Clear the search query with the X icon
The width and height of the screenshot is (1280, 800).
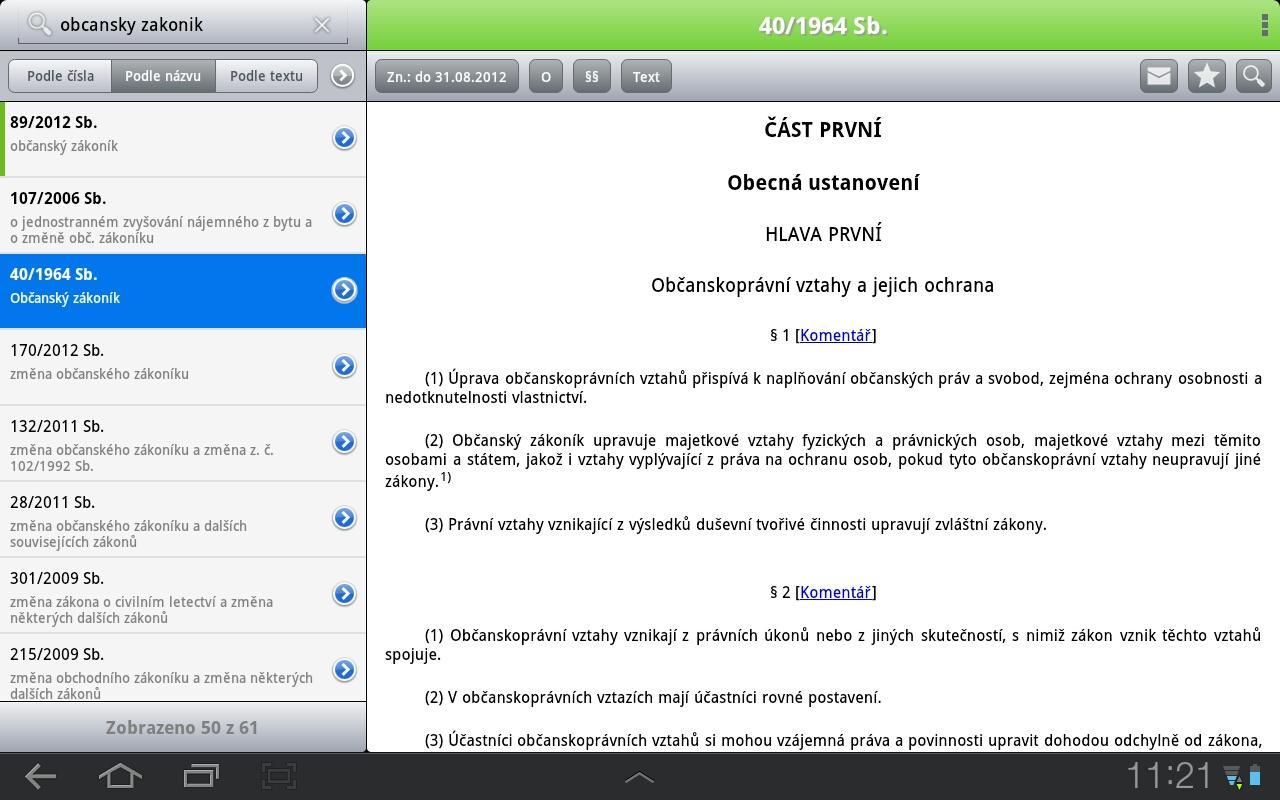tap(322, 24)
